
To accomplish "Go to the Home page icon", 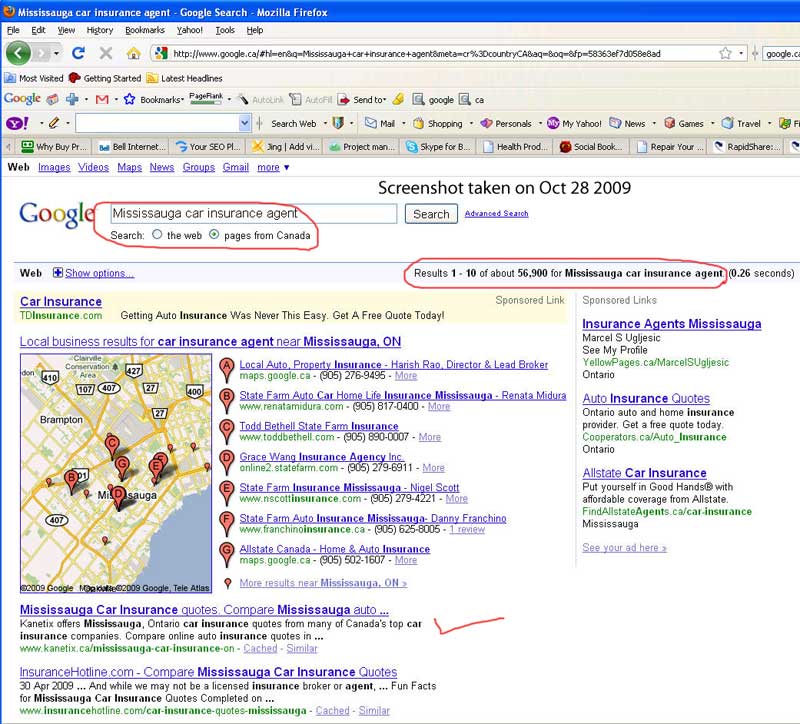I will pyautogui.click(x=133, y=53).
